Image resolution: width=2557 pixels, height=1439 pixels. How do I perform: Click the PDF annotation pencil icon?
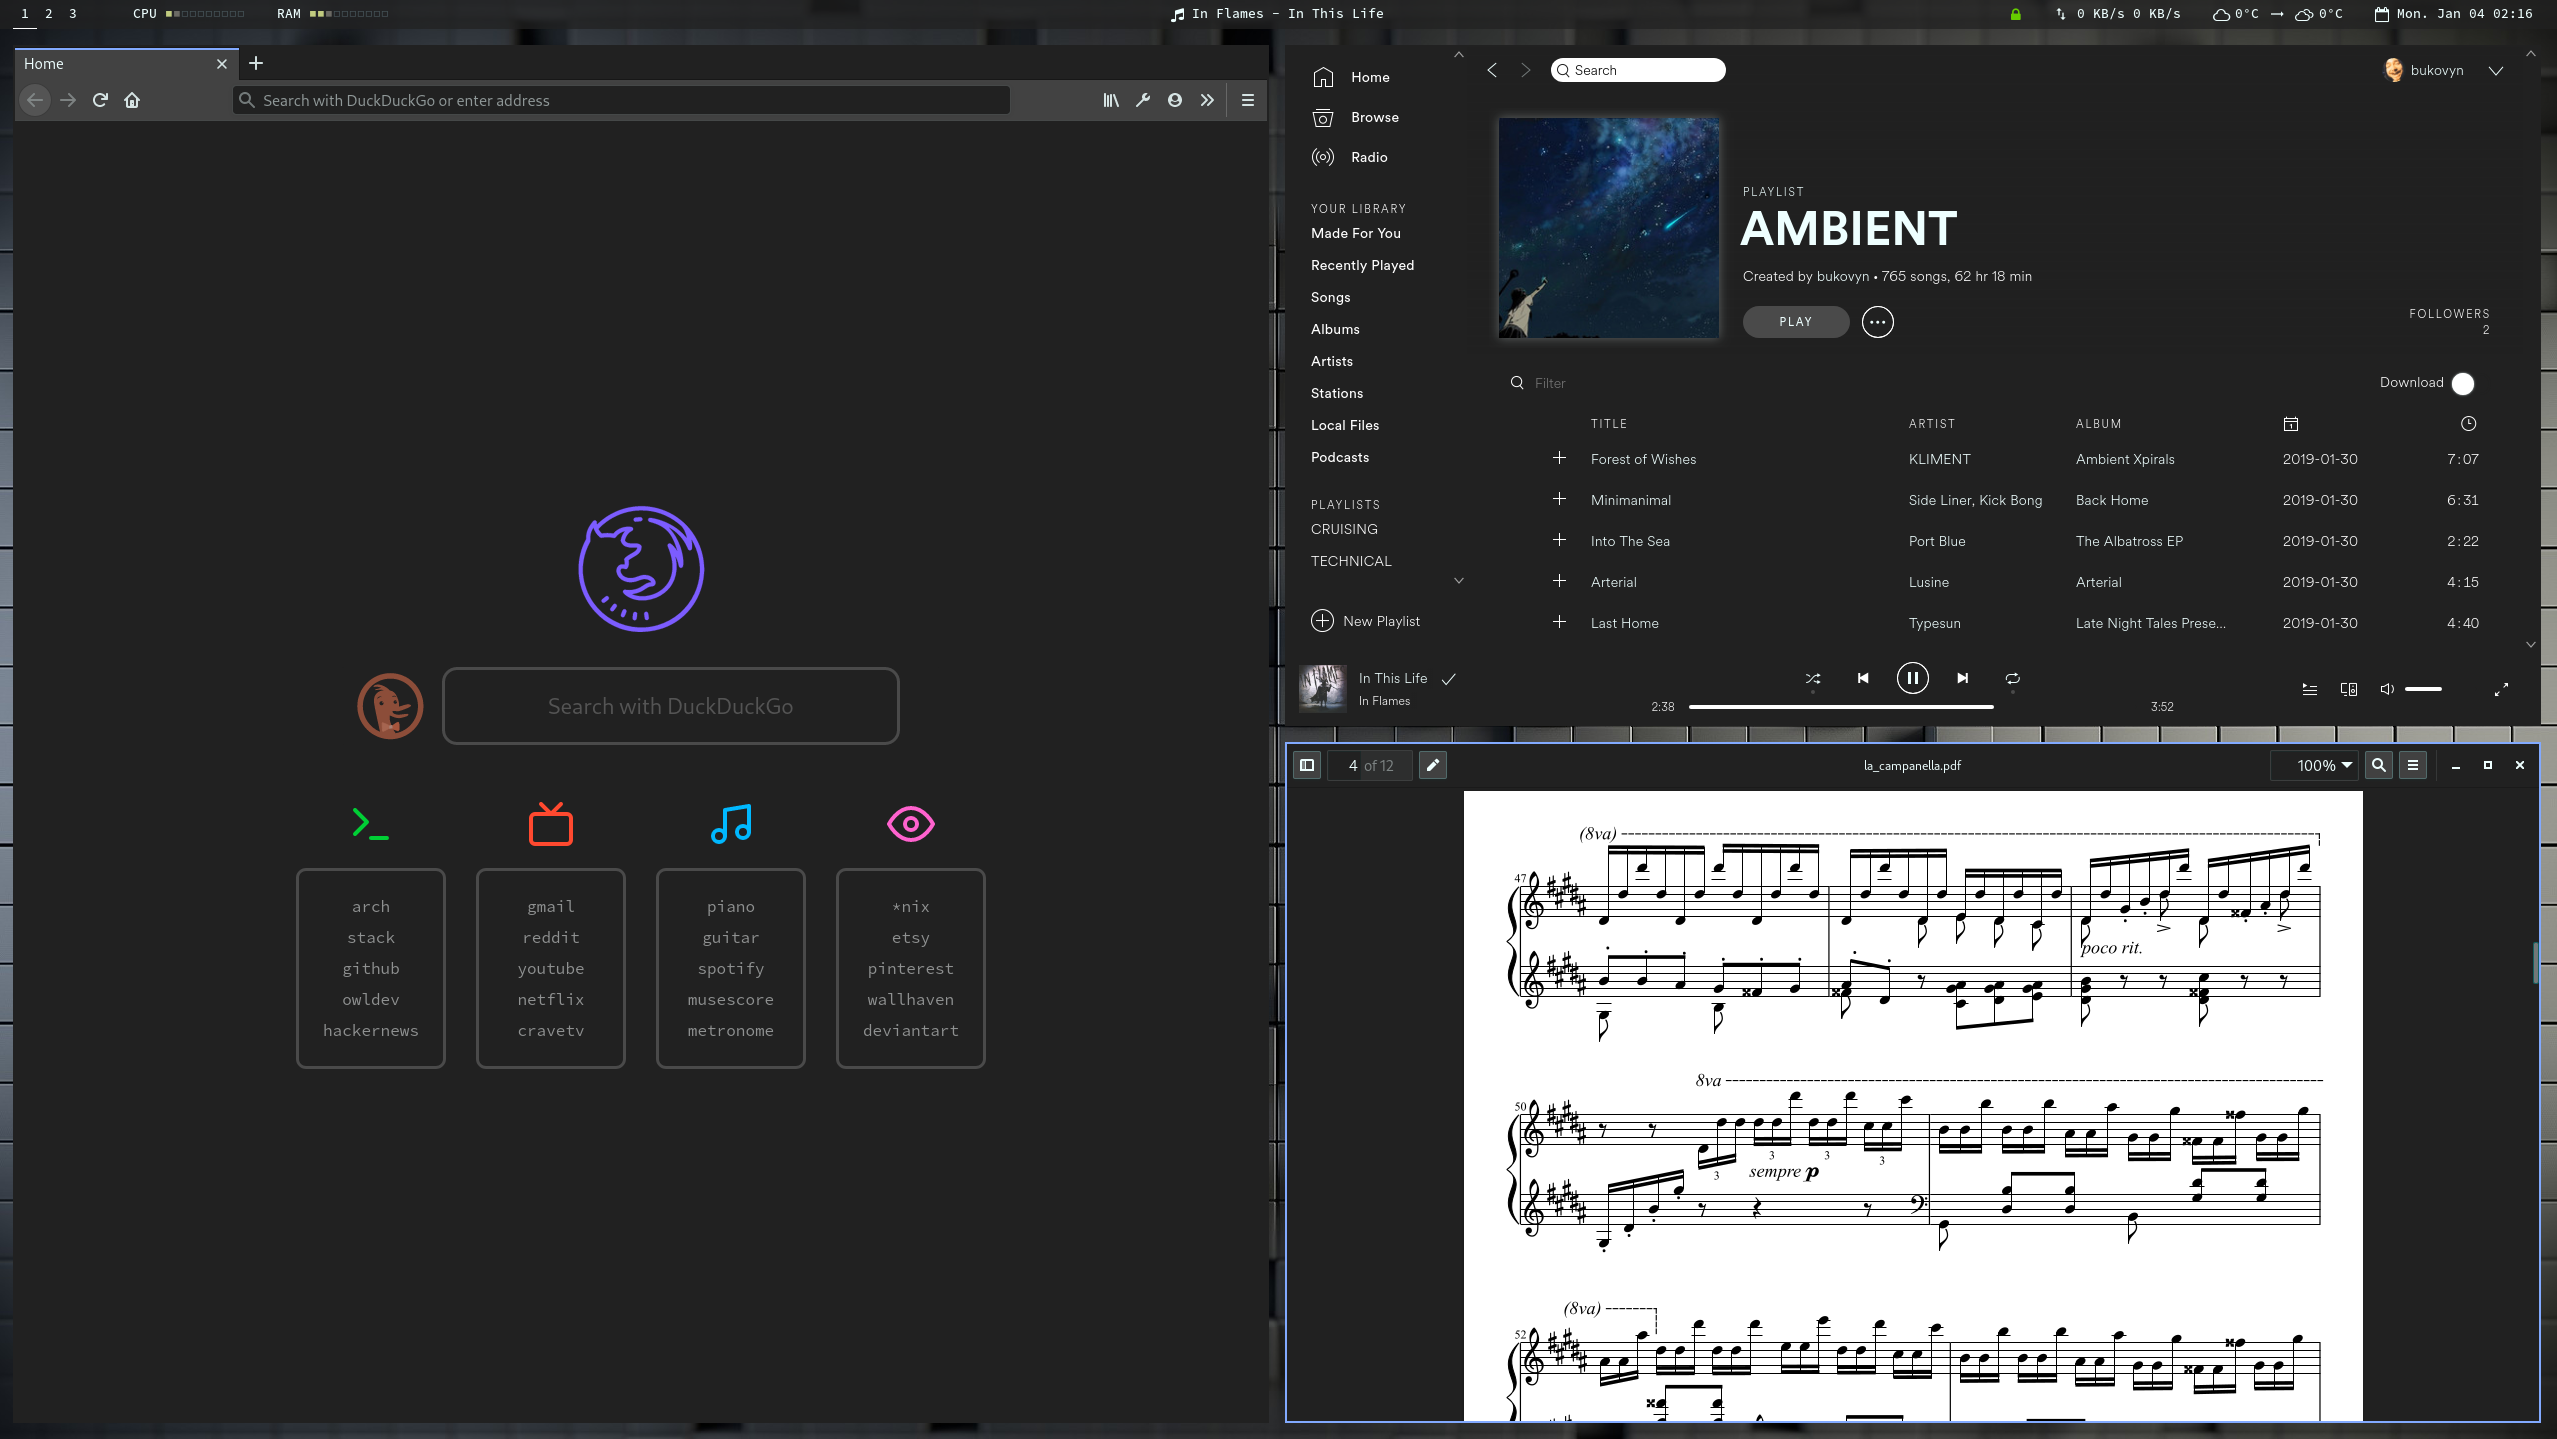click(x=1432, y=765)
